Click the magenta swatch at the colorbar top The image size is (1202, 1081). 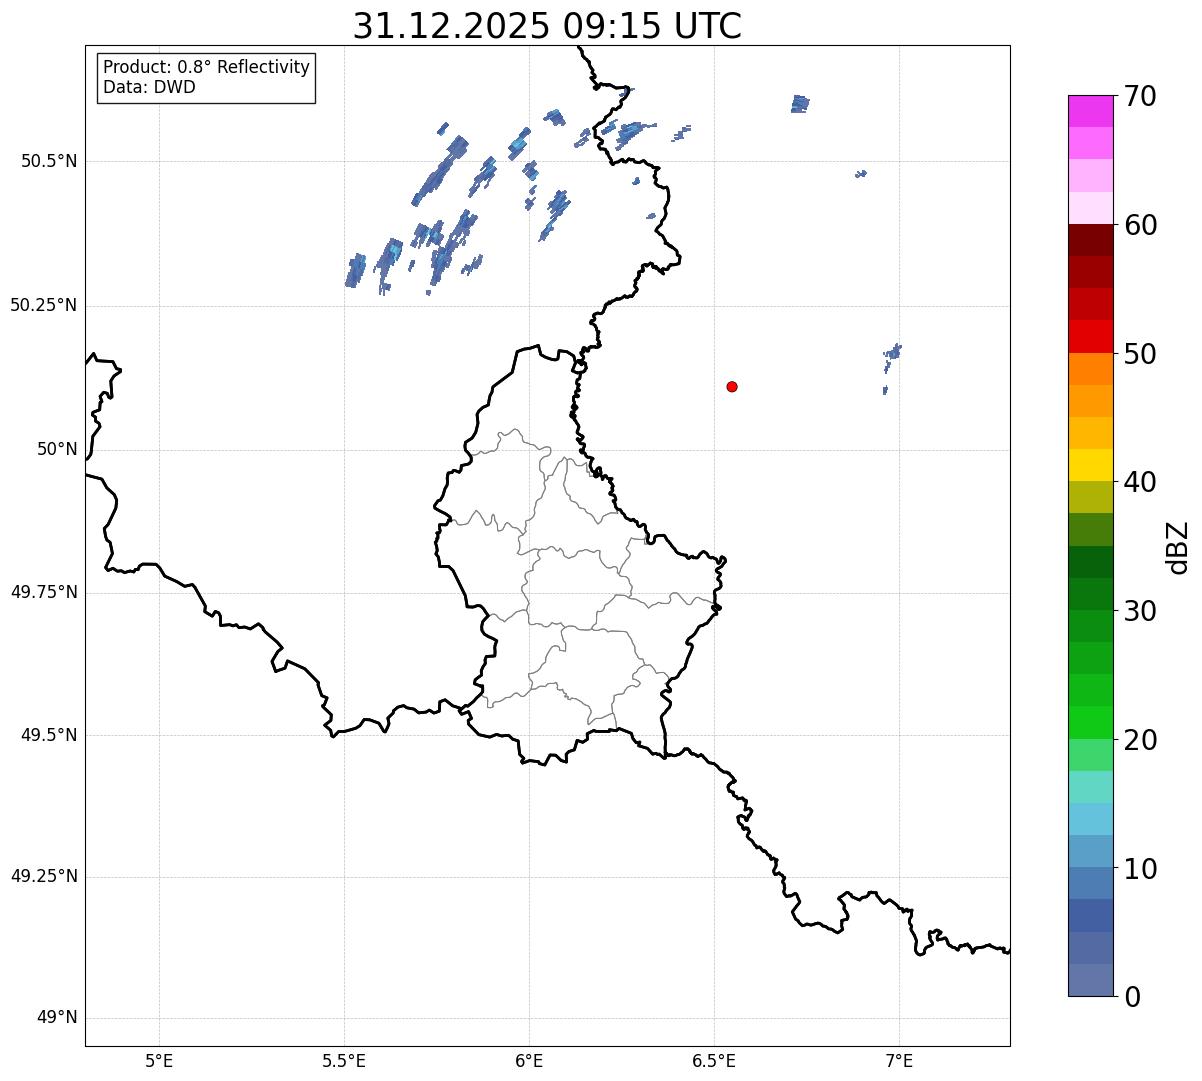click(1091, 111)
